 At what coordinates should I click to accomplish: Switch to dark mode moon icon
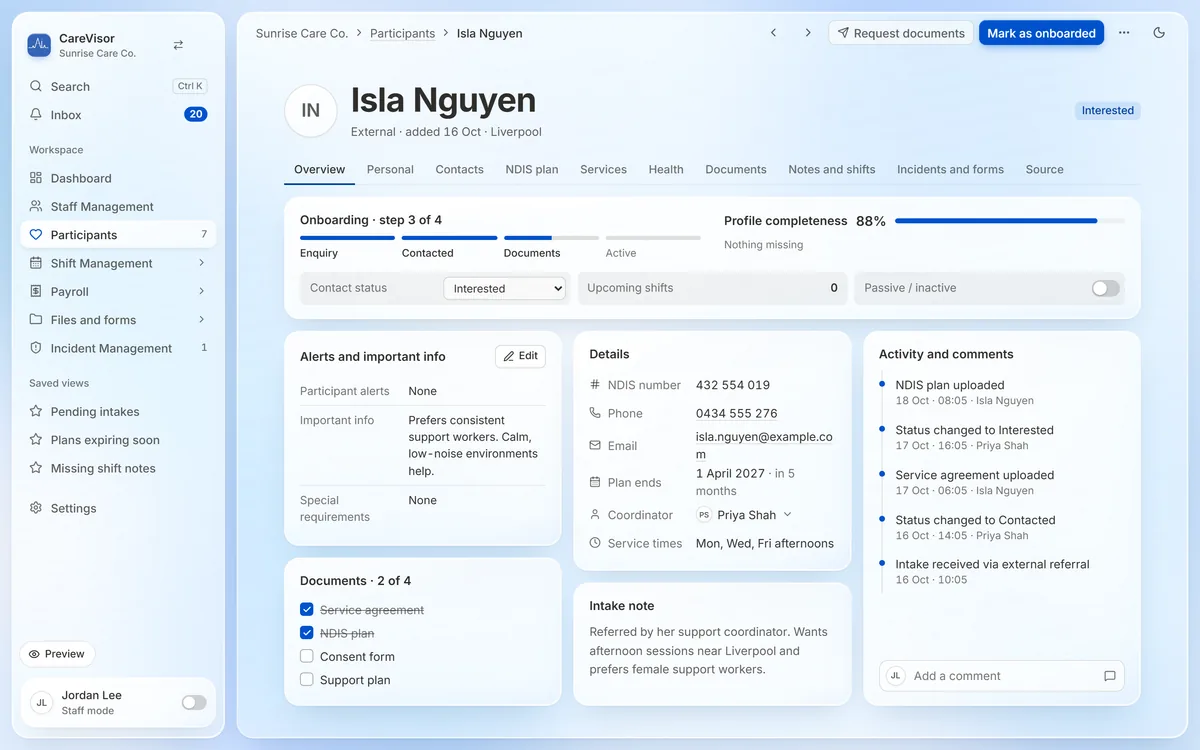(x=1159, y=33)
